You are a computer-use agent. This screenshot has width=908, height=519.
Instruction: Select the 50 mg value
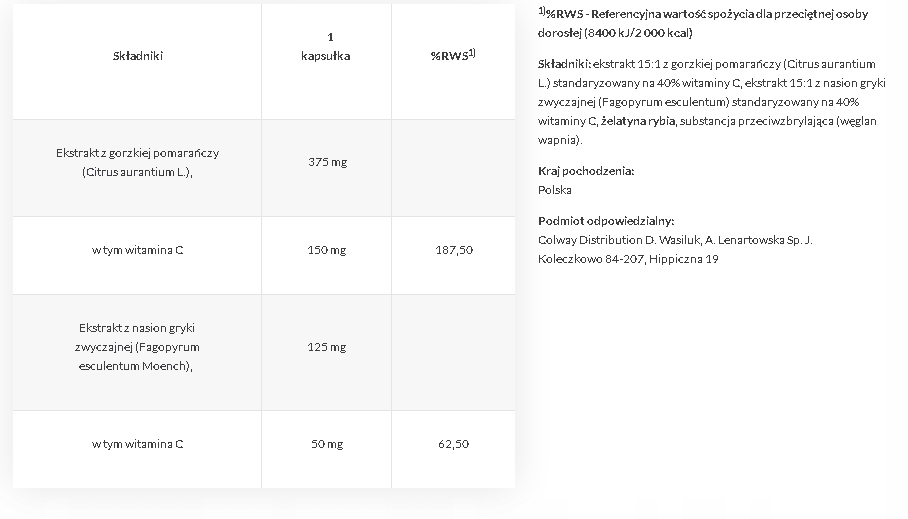coord(327,444)
